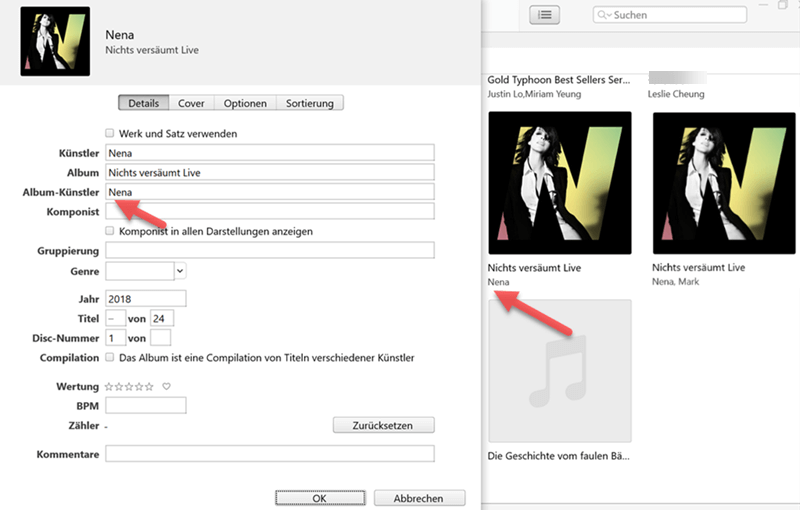Click the list view icon in the toolbar
Viewport: 800px width, 511px height.
[x=544, y=15]
